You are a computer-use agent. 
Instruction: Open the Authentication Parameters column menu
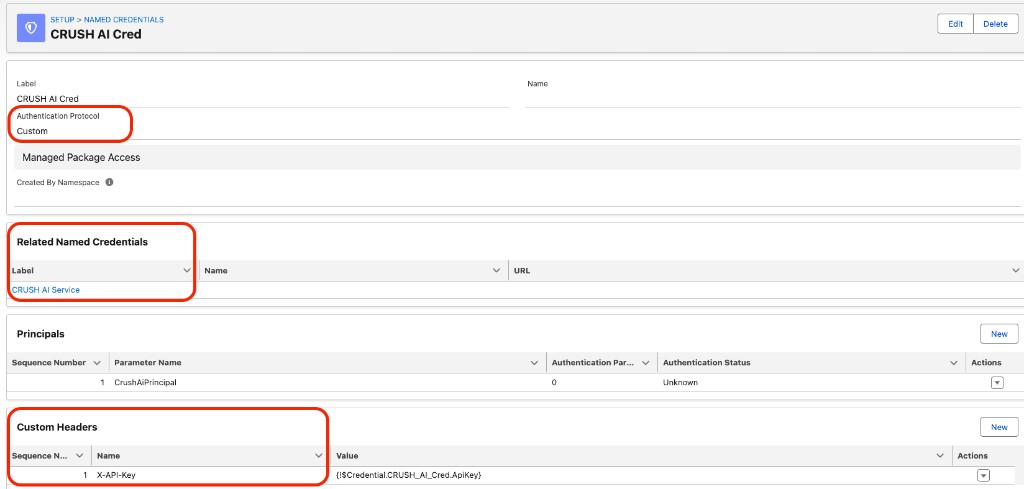pos(645,362)
